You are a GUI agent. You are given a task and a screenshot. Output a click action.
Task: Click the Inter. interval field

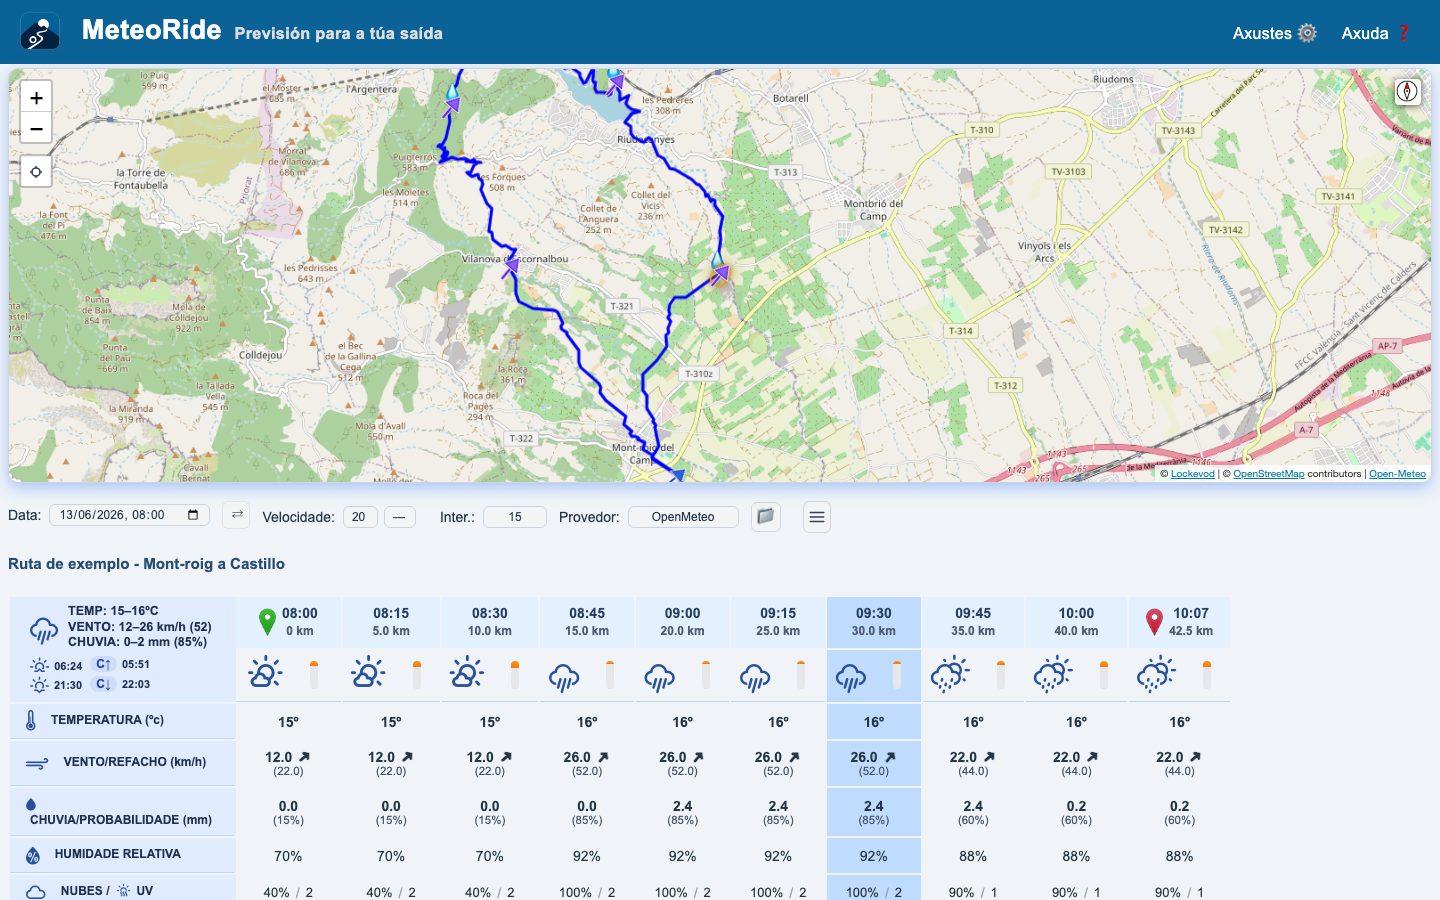pyautogui.click(x=515, y=517)
